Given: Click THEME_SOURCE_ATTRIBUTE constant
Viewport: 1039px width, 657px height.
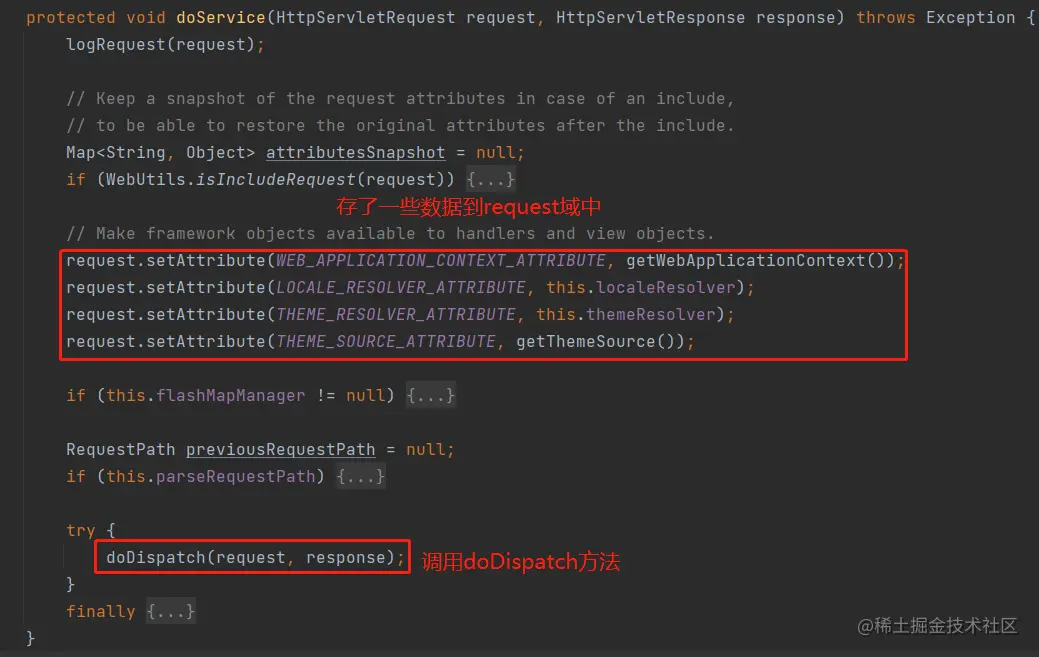Looking at the screenshot, I should coord(386,342).
